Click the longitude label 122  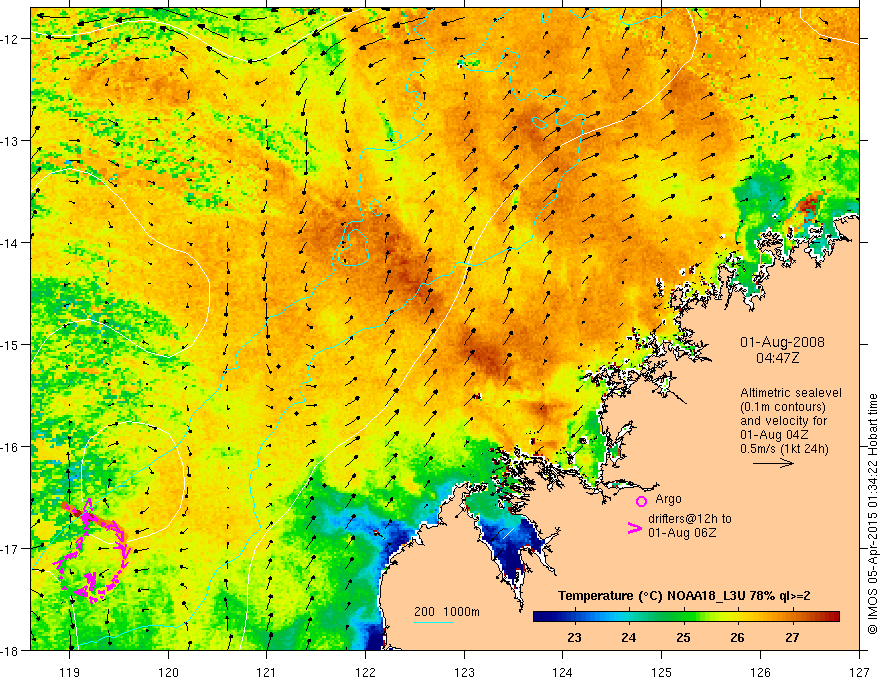pos(365,672)
